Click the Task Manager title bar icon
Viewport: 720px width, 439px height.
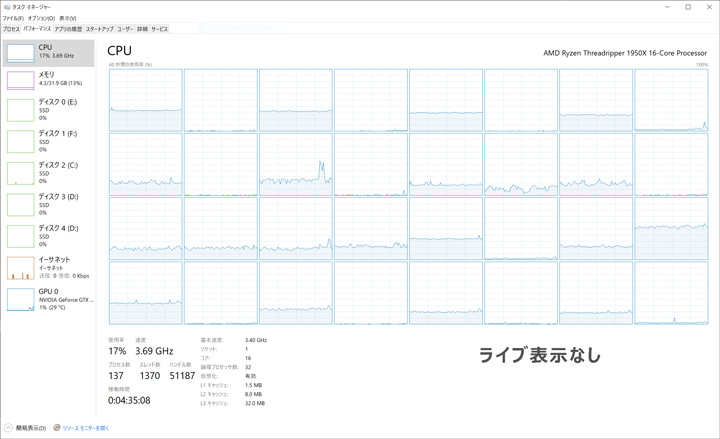click(x=6, y=7)
